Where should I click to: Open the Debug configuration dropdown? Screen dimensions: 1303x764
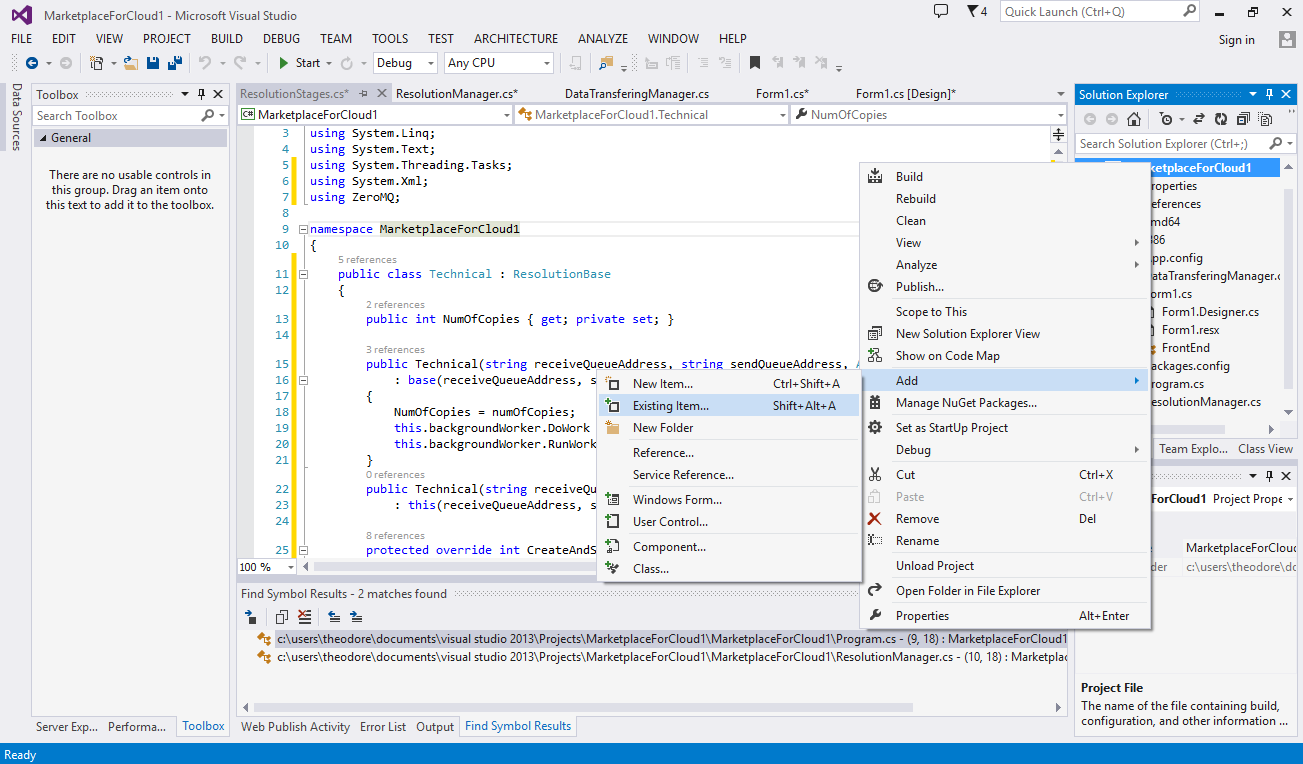pos(431,63)
